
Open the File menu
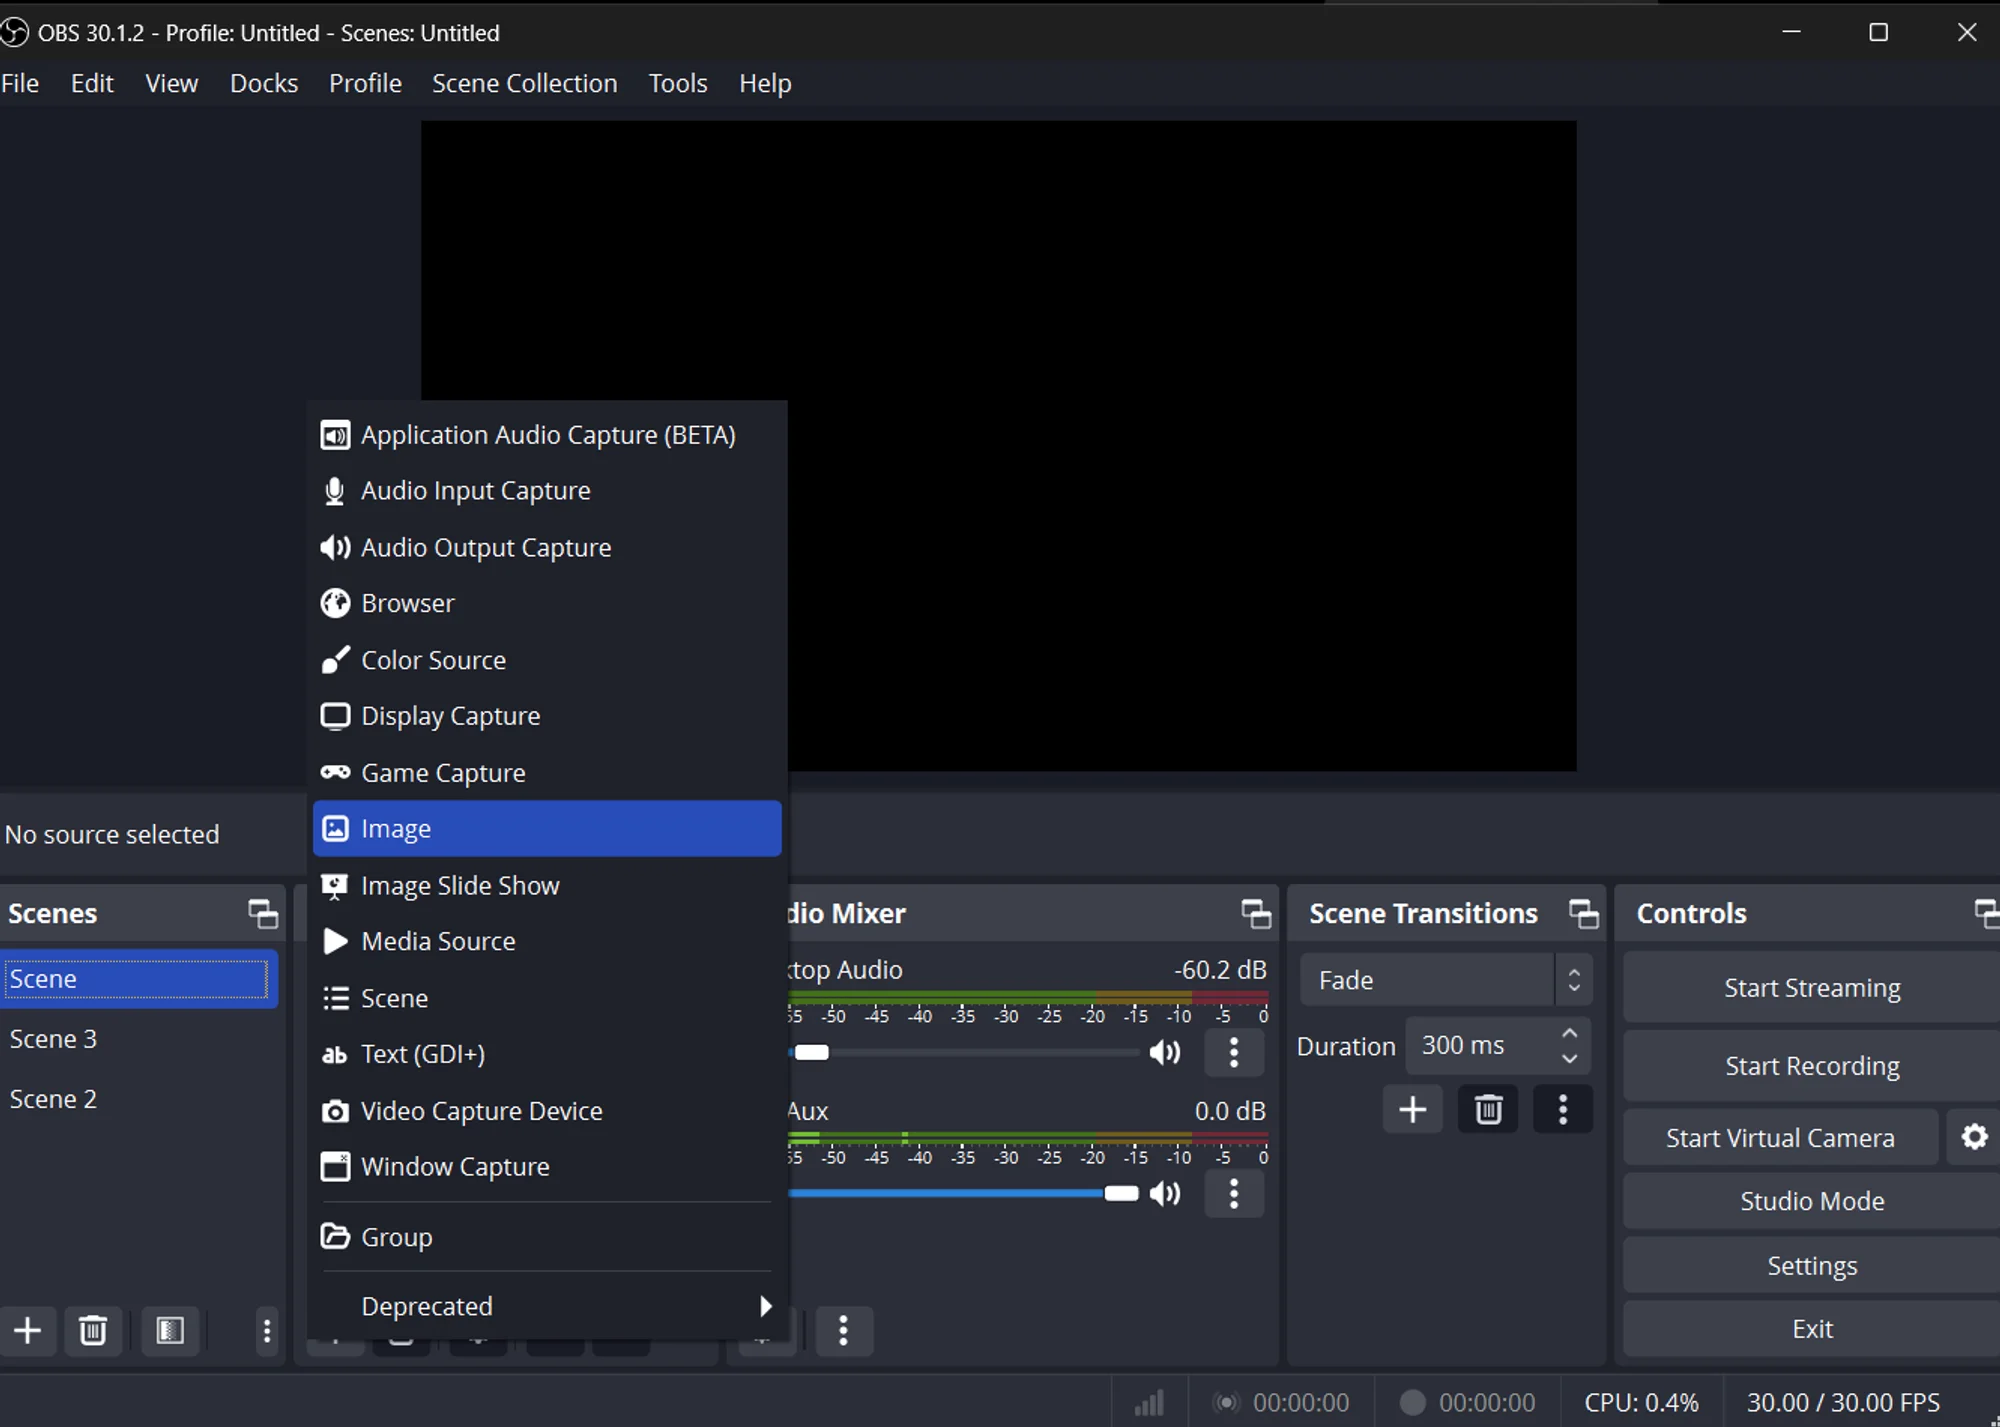point(20,83)
